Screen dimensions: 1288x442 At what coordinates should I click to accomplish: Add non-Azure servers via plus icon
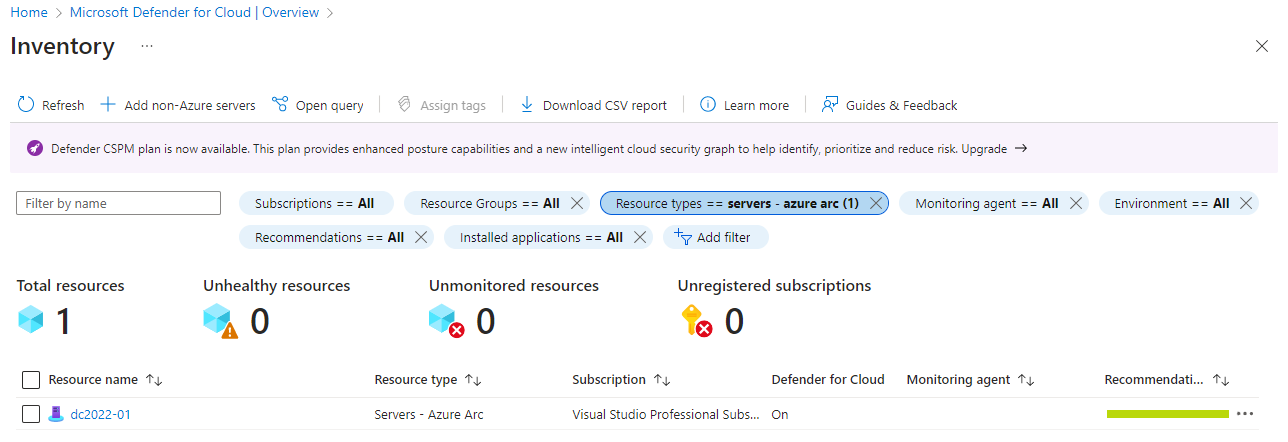[108, 105]
